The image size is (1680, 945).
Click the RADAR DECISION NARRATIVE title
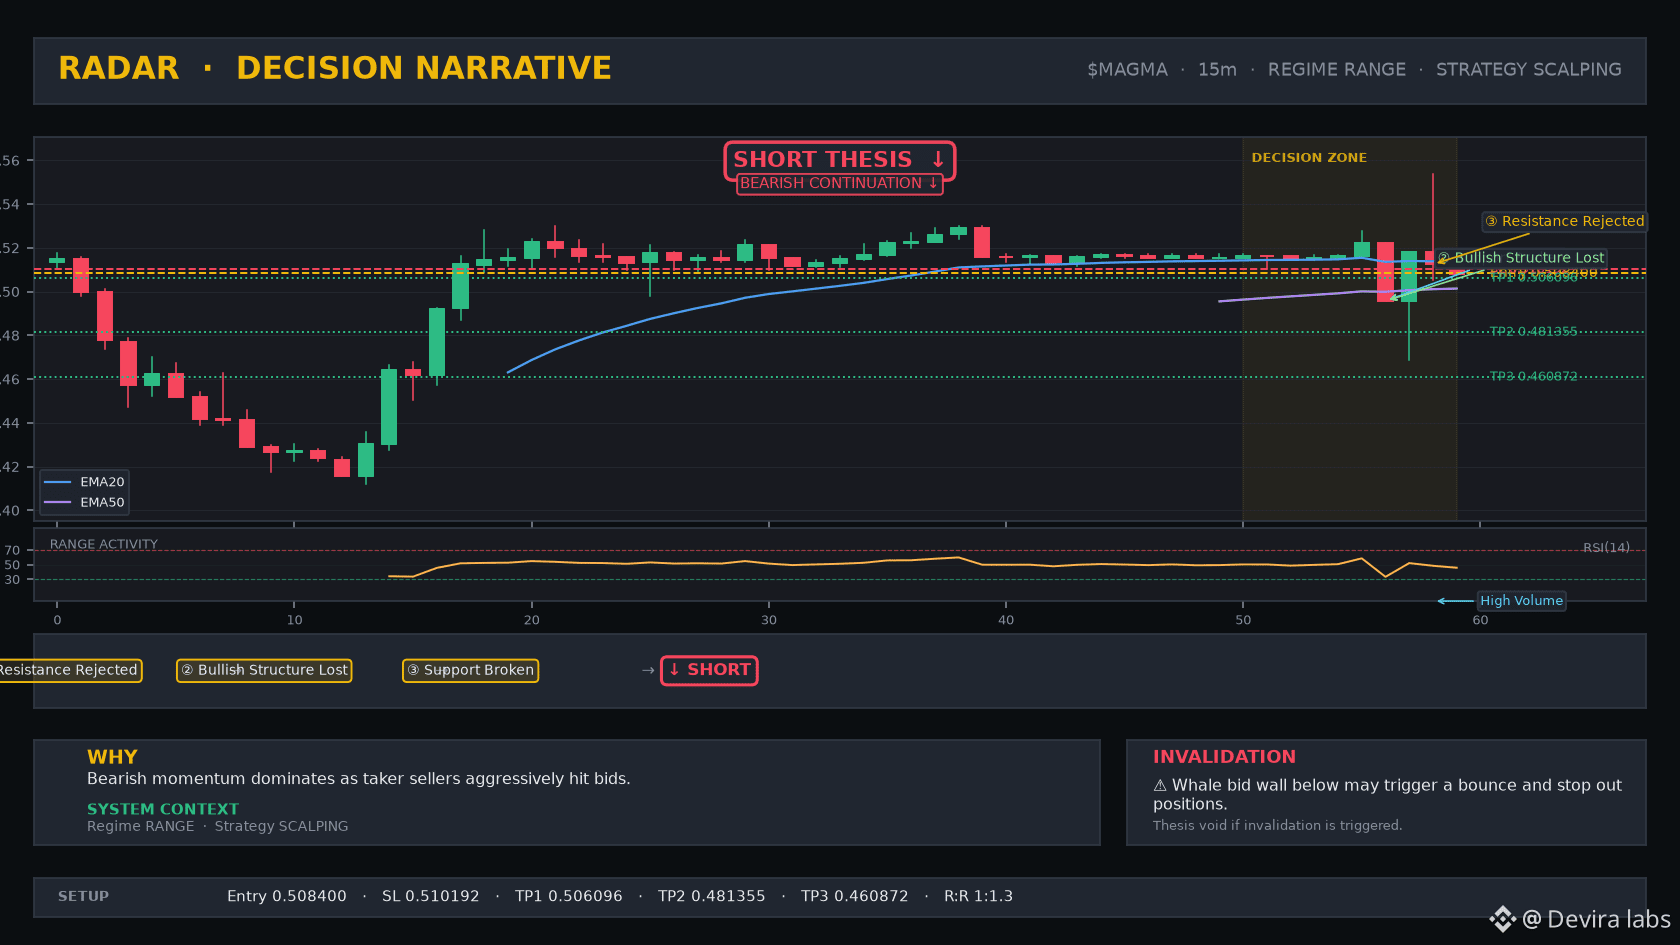335,68
